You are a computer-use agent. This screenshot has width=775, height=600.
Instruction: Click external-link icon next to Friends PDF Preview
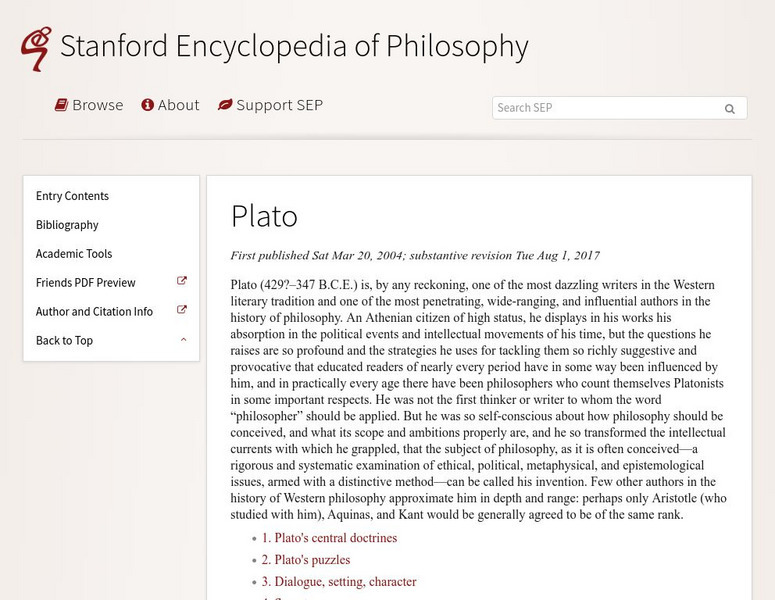pyautogui.click(x=182, y=281)
